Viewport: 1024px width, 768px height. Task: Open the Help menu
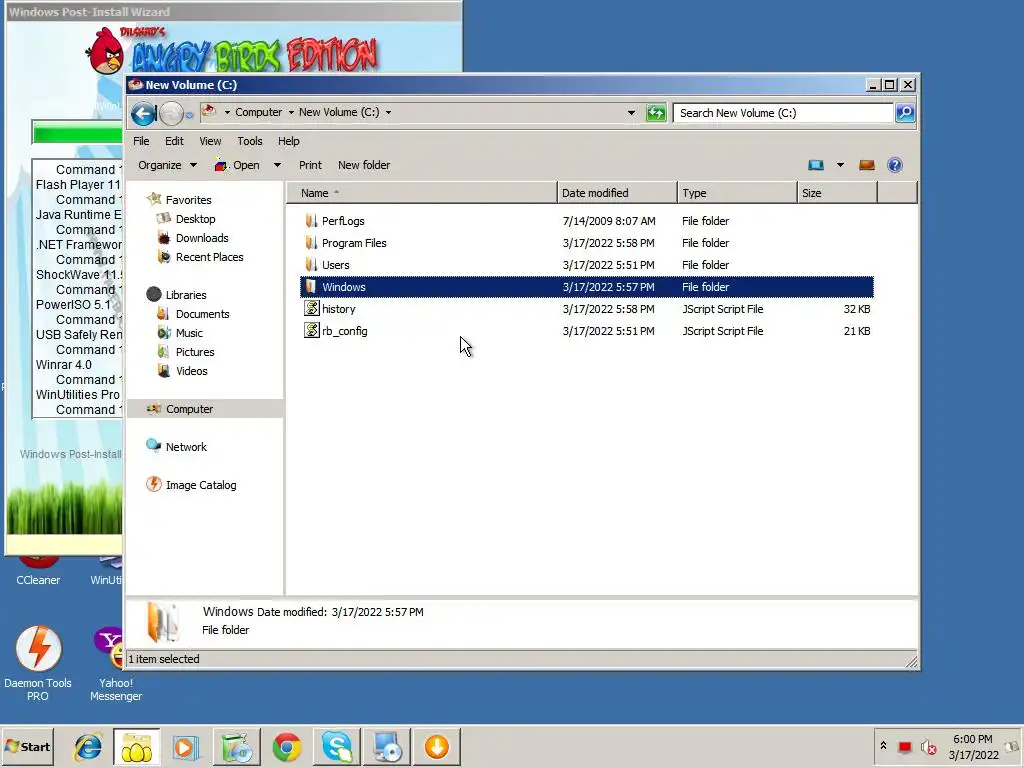point(289,141)
